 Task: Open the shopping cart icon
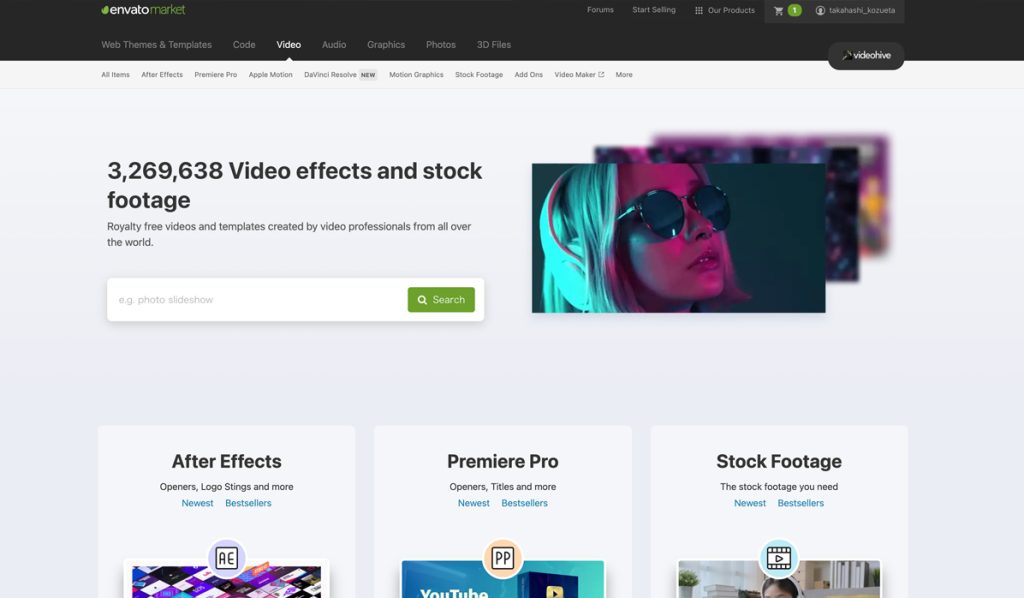point(778,10)
